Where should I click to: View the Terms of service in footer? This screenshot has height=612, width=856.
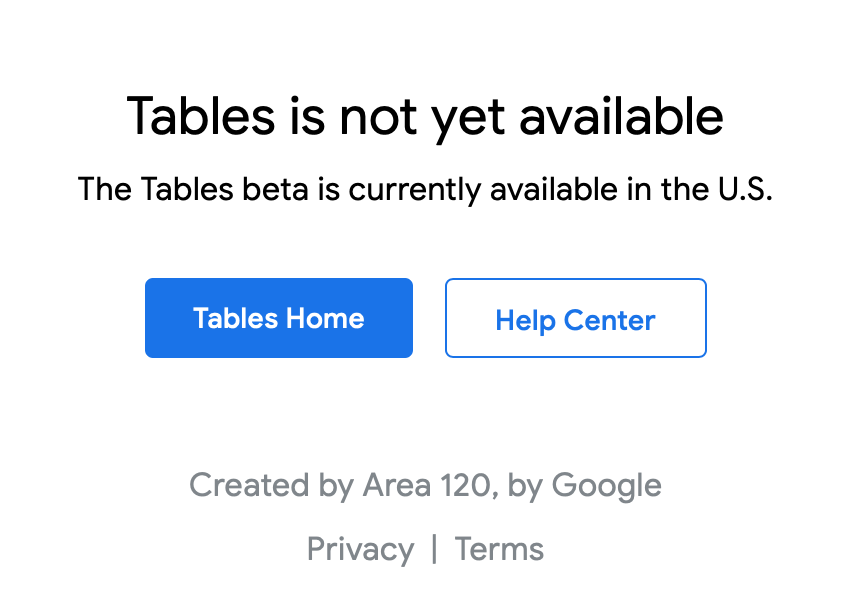pyautogui.click(x=499, y=549)
